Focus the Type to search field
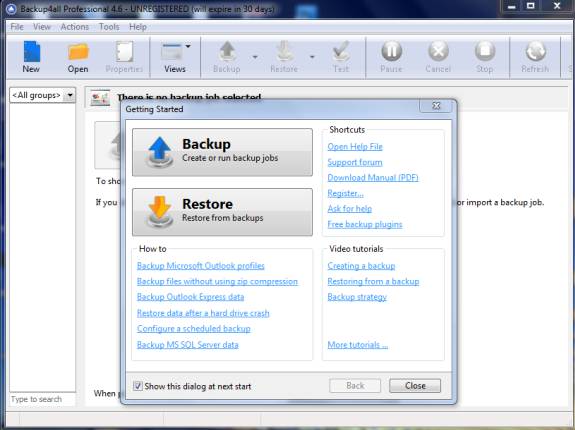Viewport: 575px width, 430px height. [x=43, y=399]
